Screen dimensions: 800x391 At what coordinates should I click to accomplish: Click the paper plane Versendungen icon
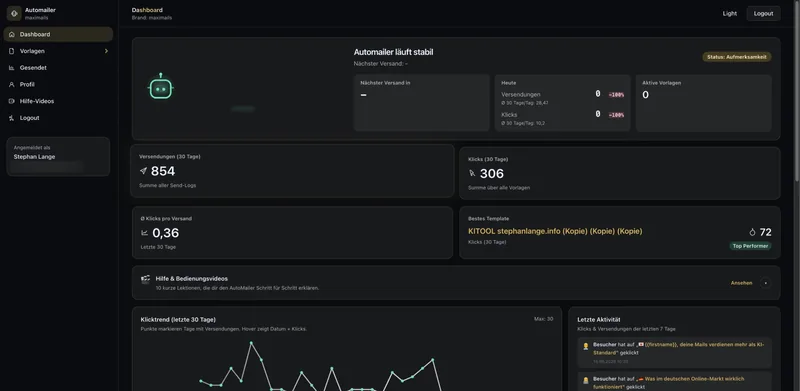coord(143,171)
